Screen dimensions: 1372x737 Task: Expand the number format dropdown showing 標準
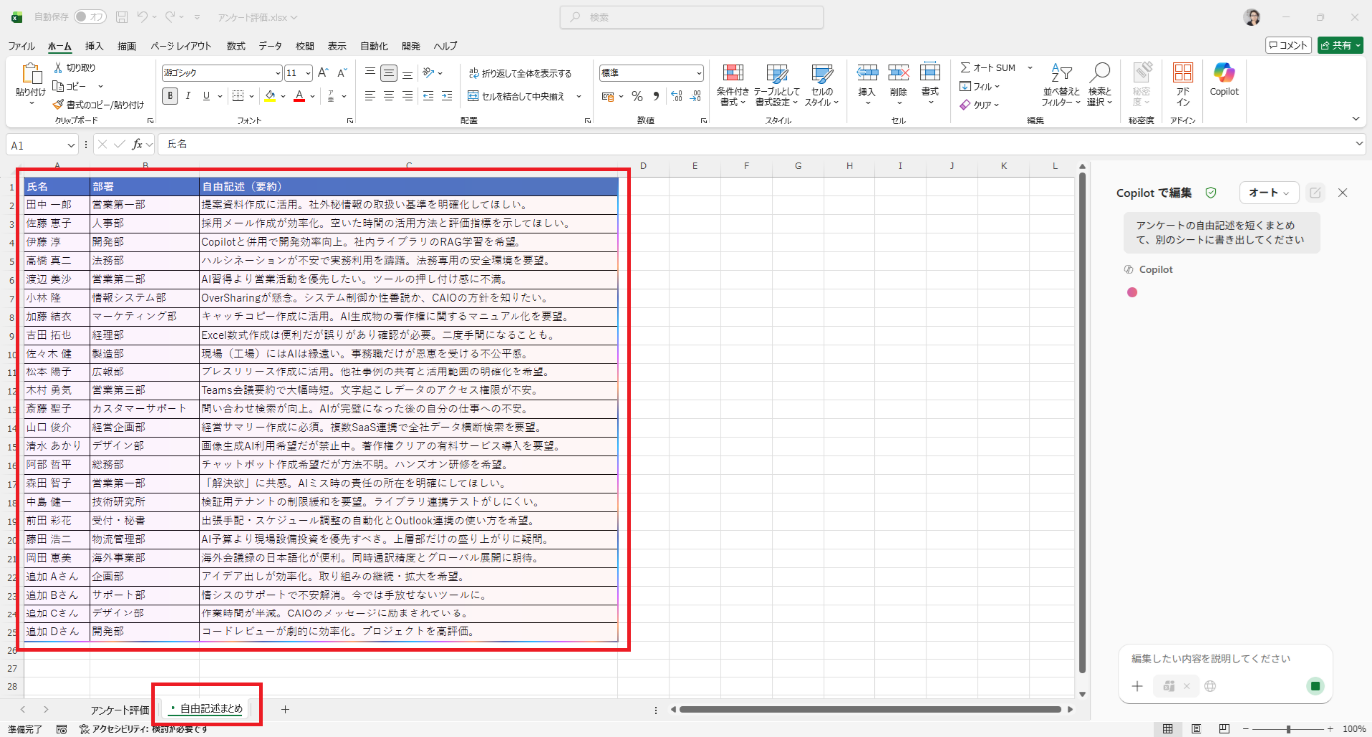coord(698,73)
